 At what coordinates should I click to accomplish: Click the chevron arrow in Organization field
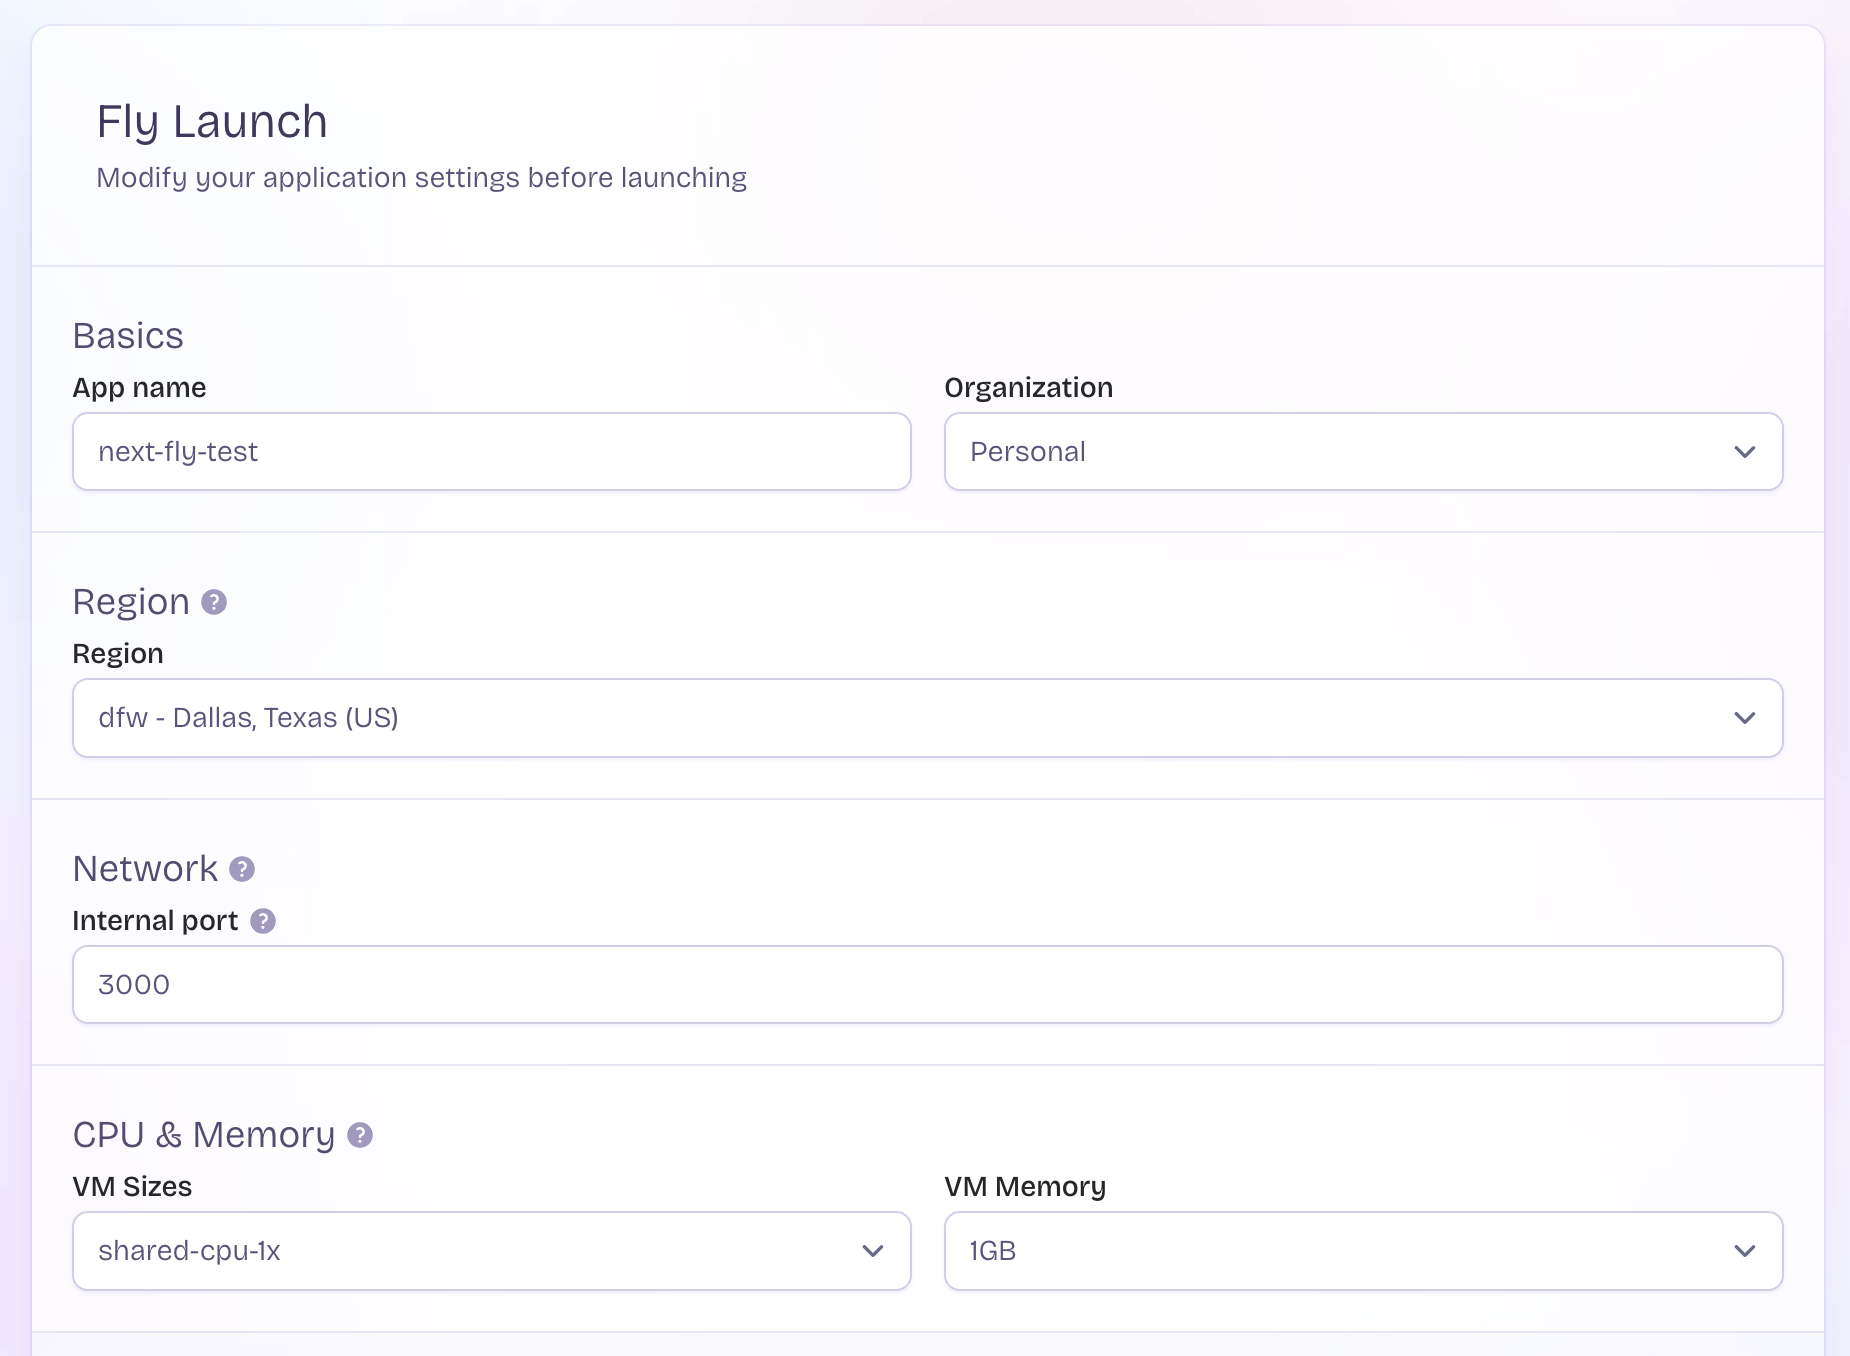click(x=1745, y=452)
